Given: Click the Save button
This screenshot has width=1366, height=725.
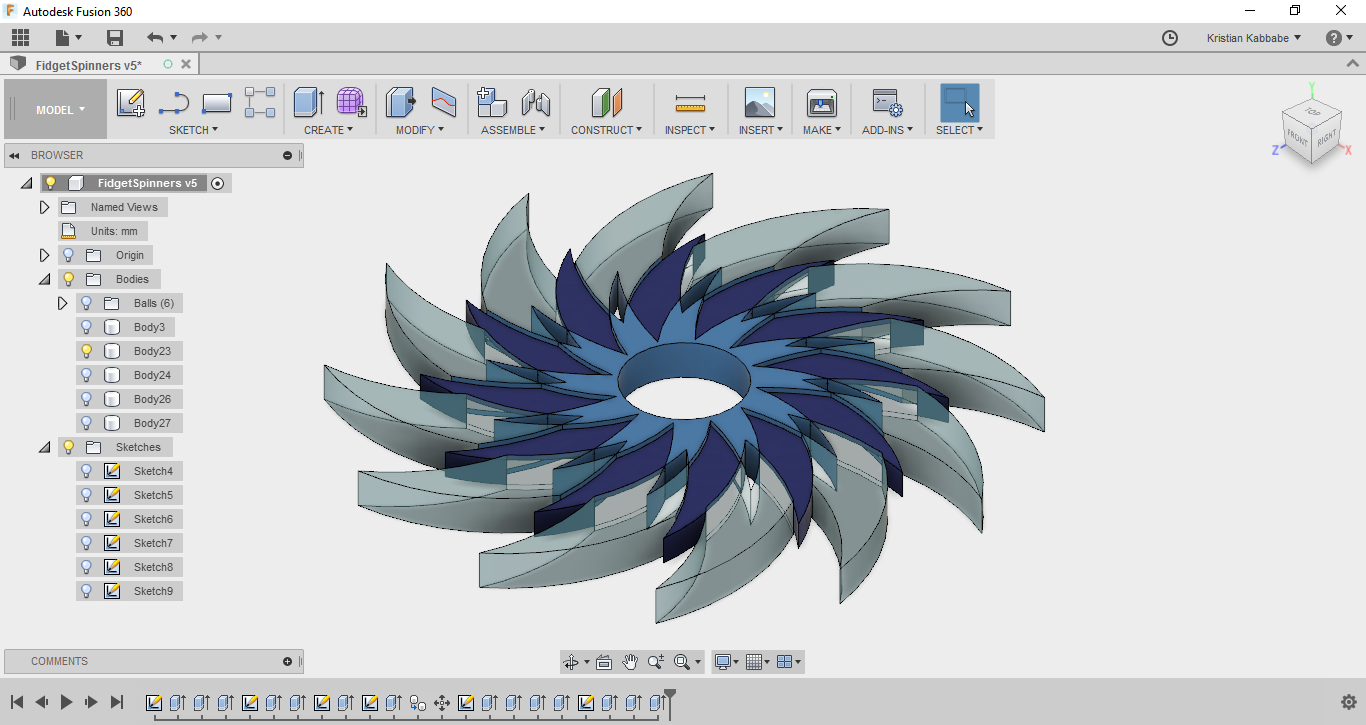Looking at the screenshot, I should [x=114, y=37].
